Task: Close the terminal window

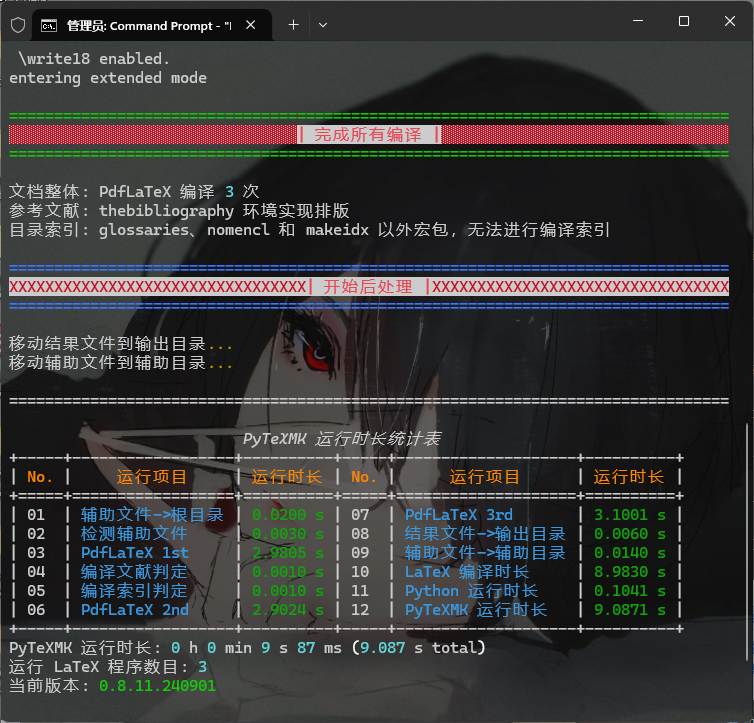Action: pyautogui.click(x=729, y=21)
